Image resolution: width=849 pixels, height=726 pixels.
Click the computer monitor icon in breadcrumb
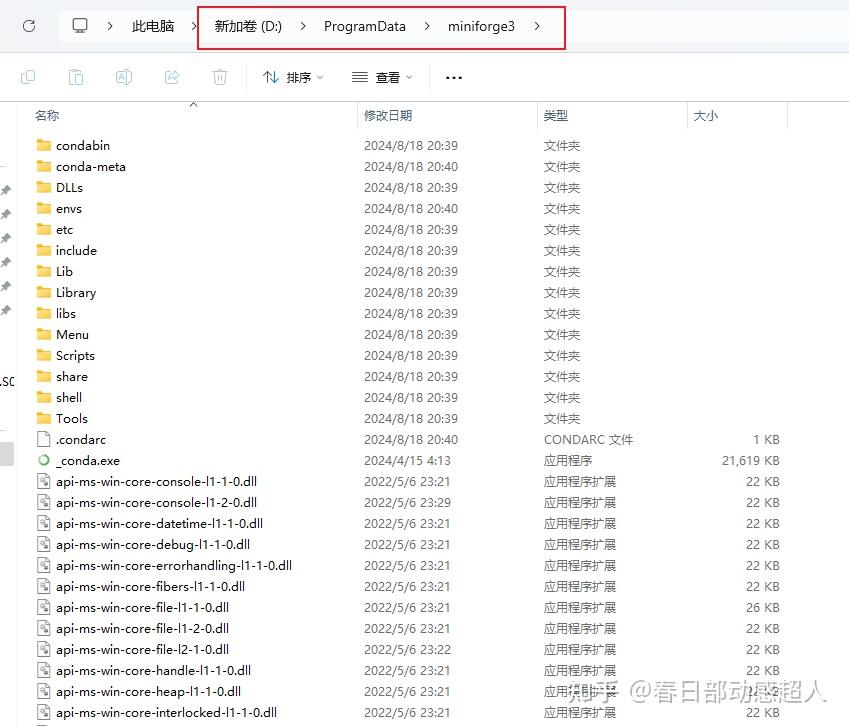pyautogui.click(x=80, y=25)
